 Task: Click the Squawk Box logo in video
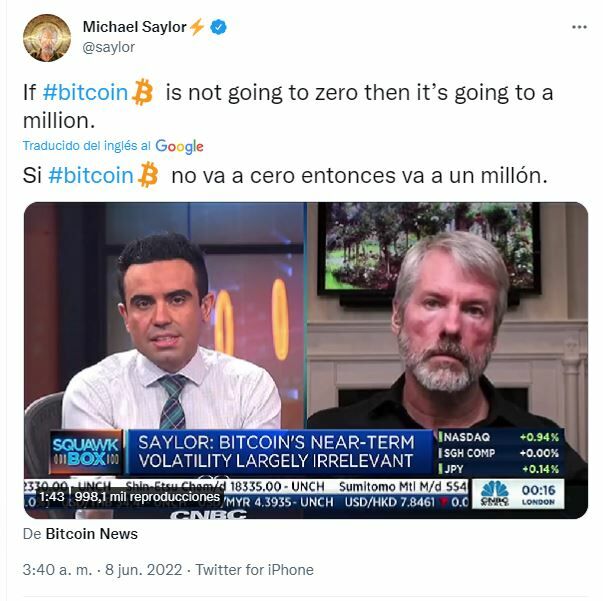pyautogui.click(x=85, y=452)
